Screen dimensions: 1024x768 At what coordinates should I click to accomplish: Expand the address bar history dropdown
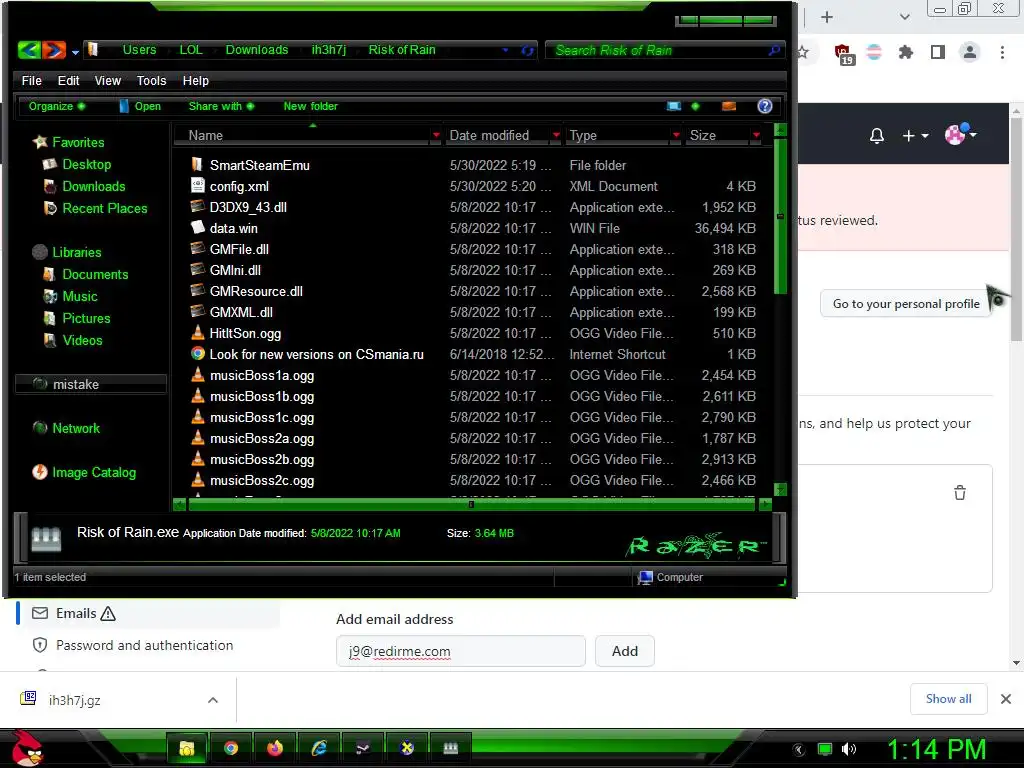[x=505, y=50]
